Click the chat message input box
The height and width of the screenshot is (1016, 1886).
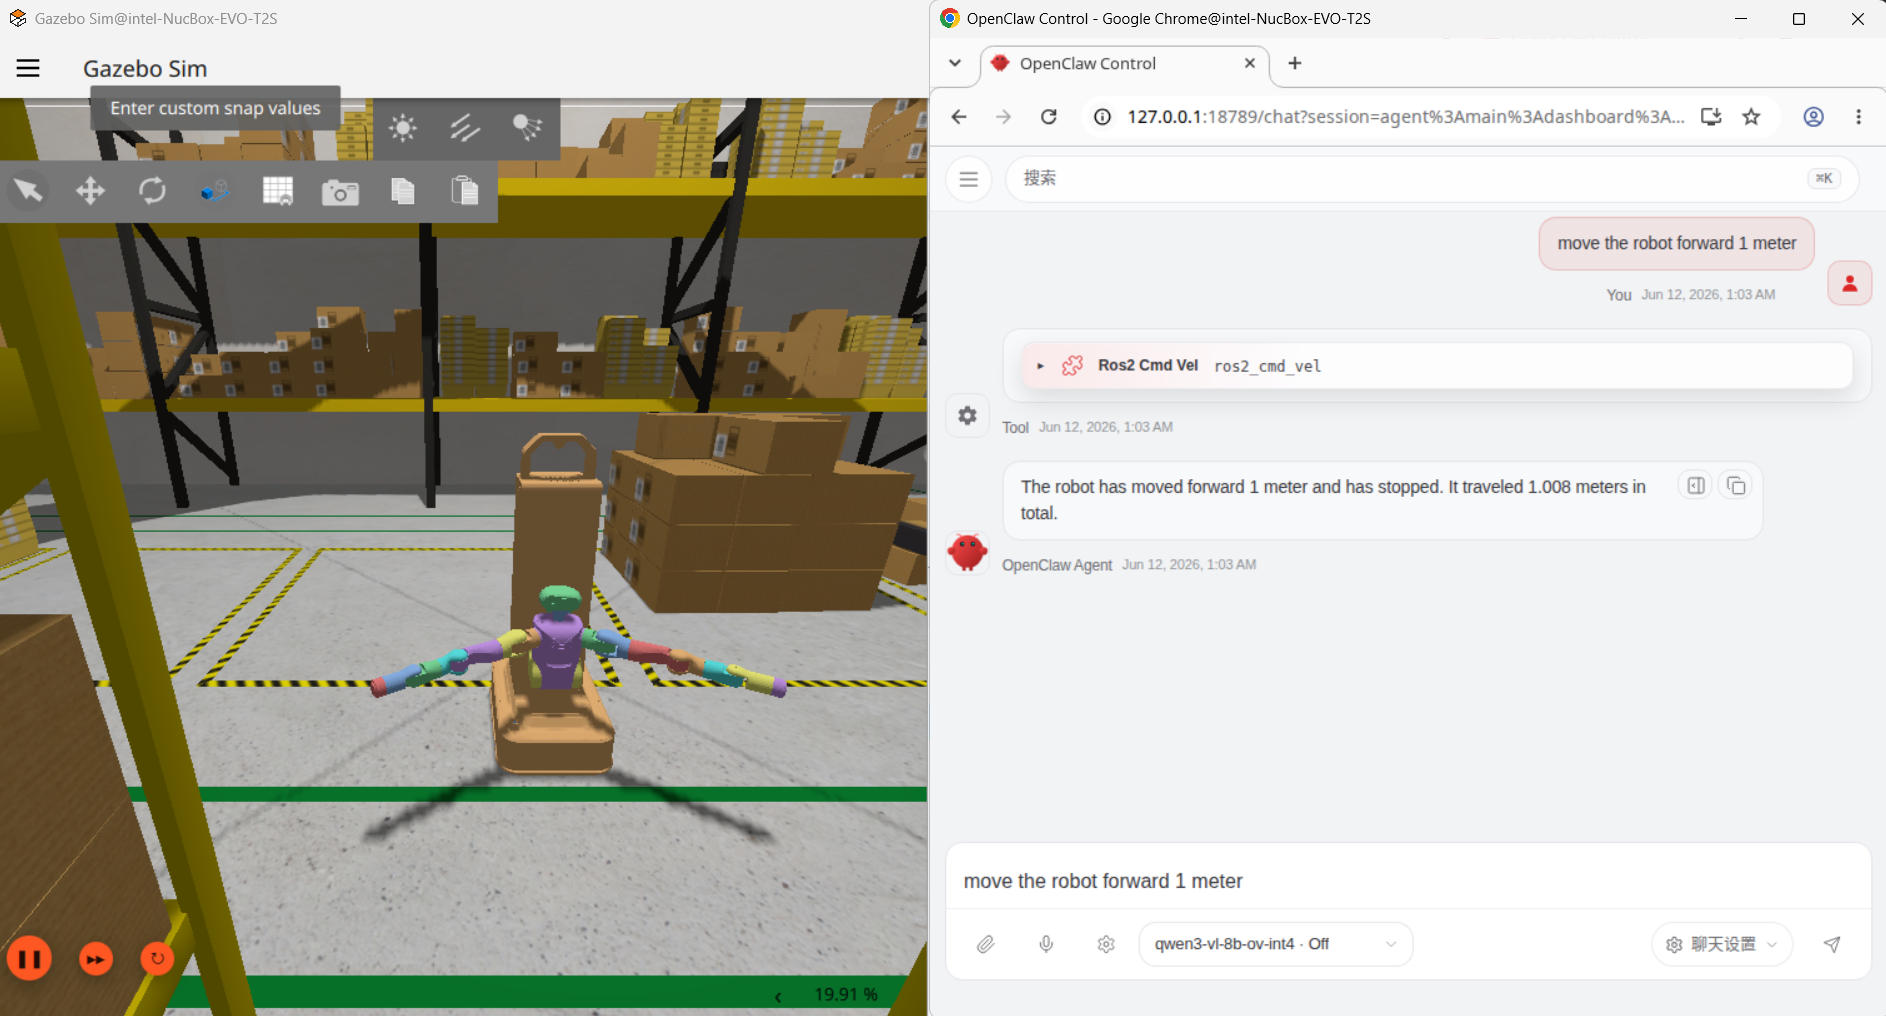click(x=1408, y=881)
